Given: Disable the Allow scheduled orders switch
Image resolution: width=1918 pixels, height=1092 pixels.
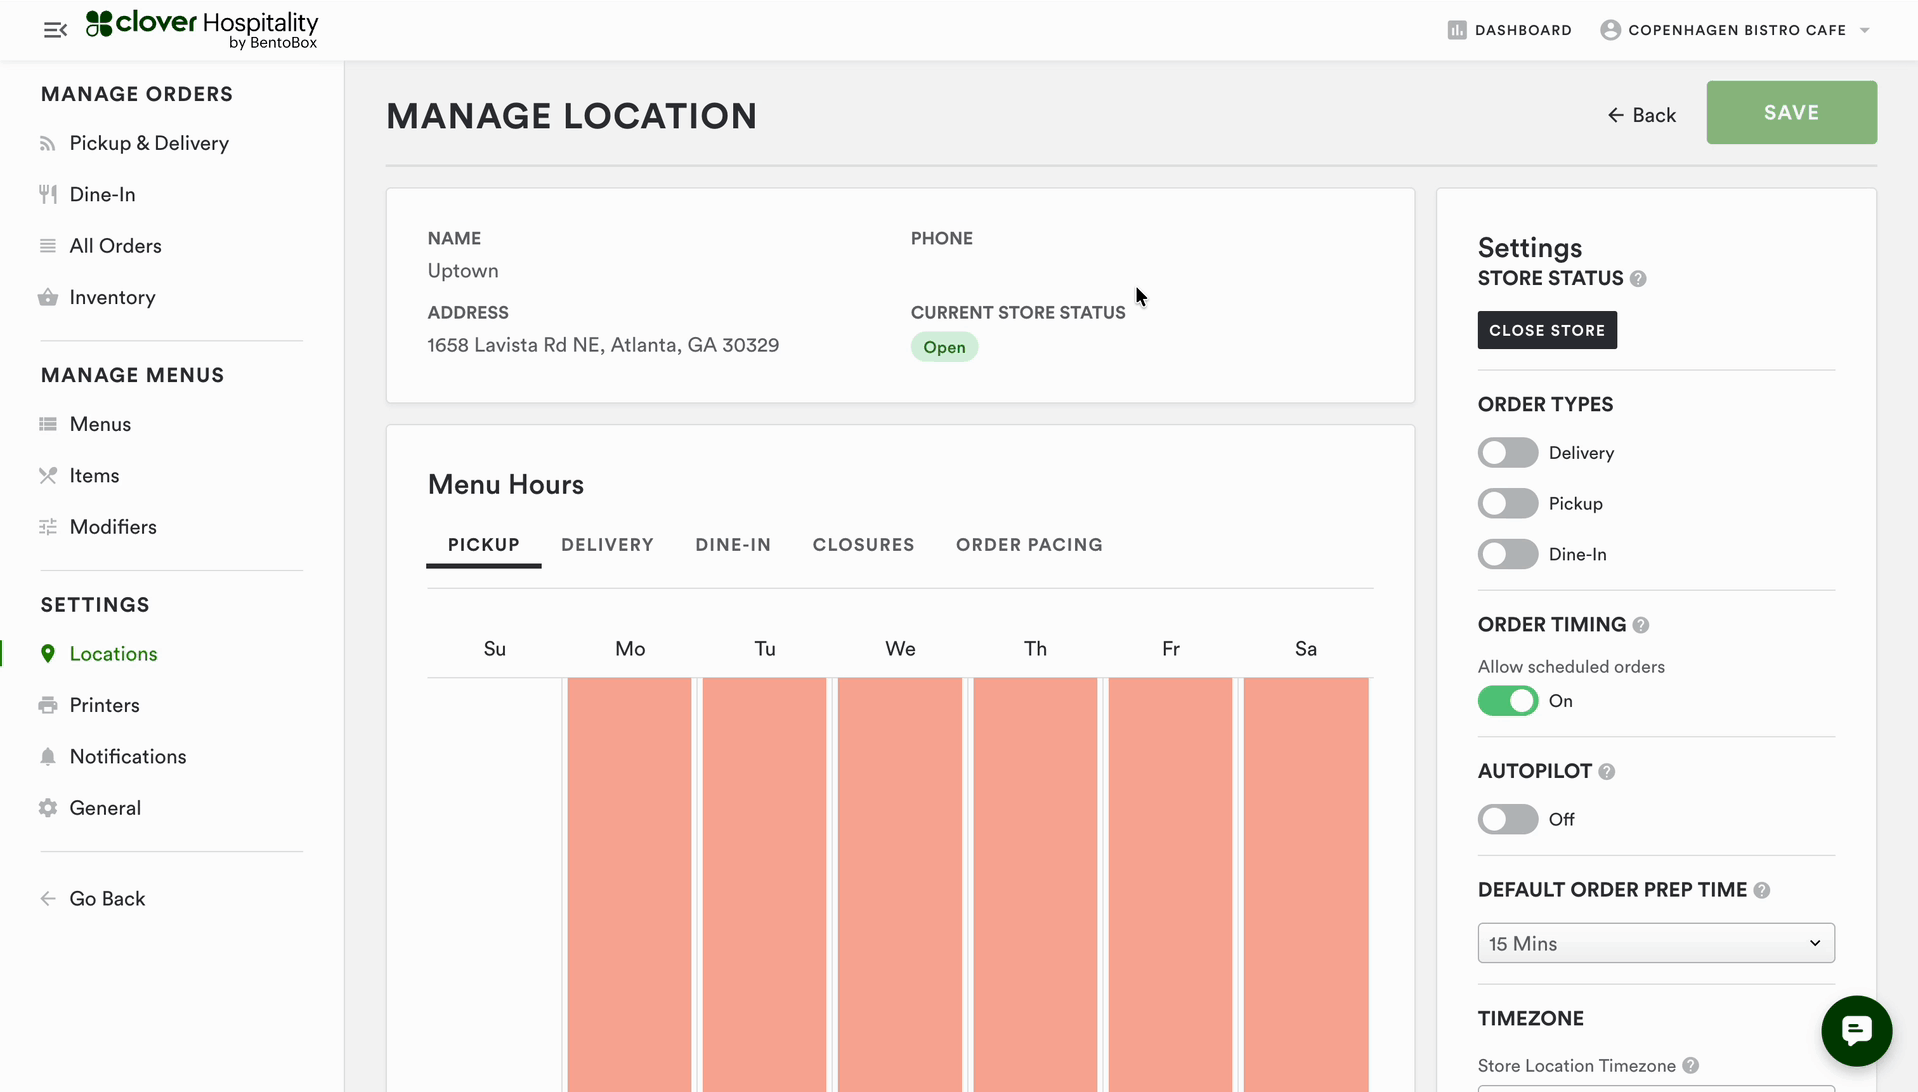Looking at the screenshot, I should click(1507, 701).
